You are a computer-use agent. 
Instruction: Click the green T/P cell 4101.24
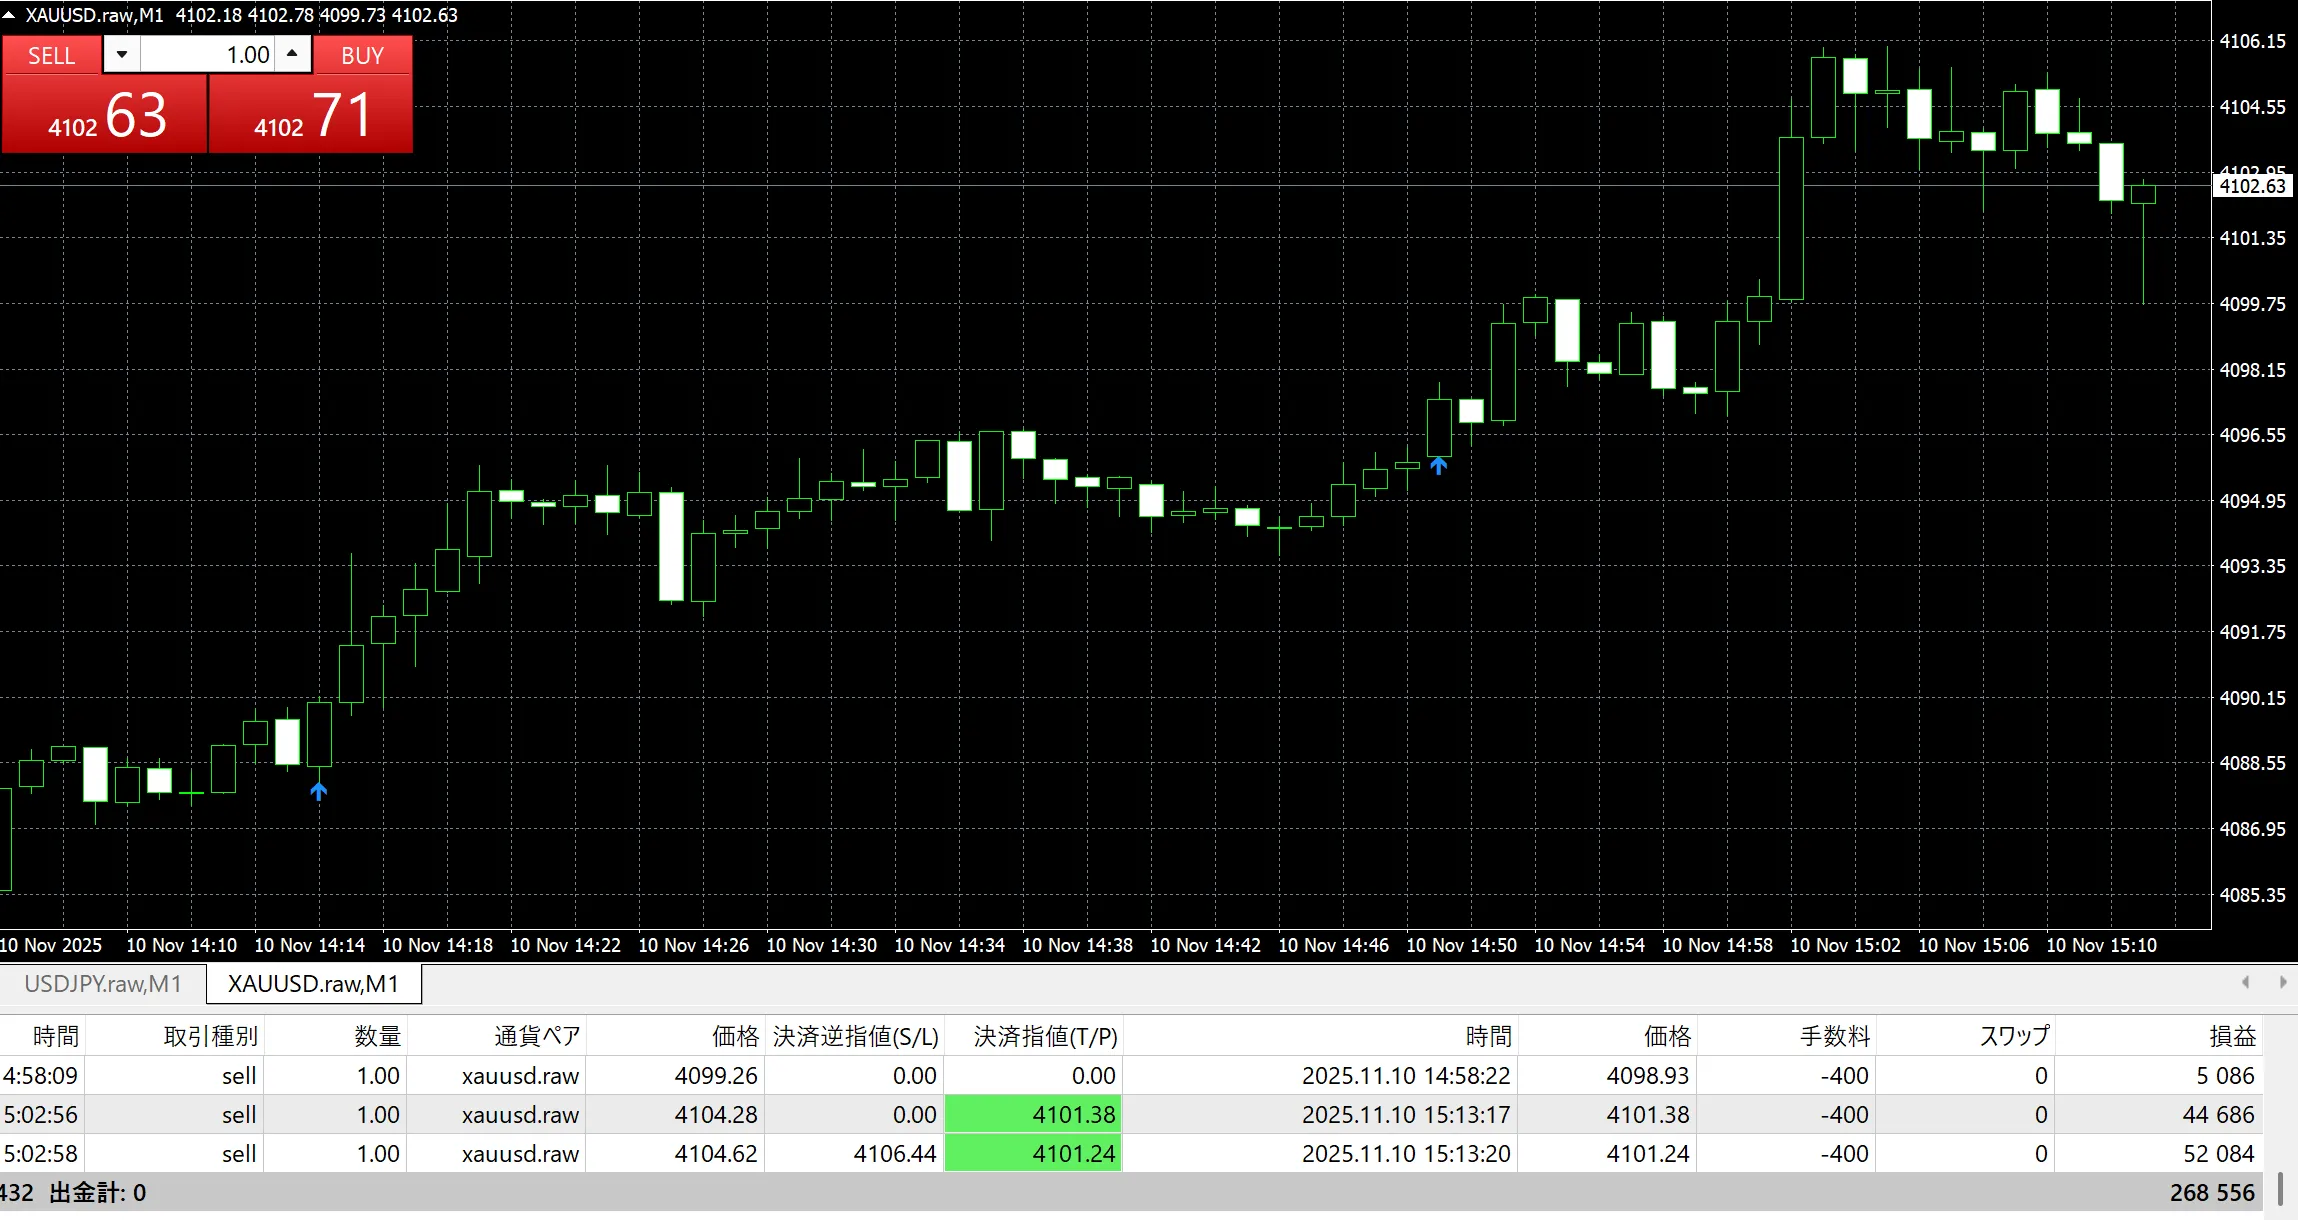point(1033,1154)
